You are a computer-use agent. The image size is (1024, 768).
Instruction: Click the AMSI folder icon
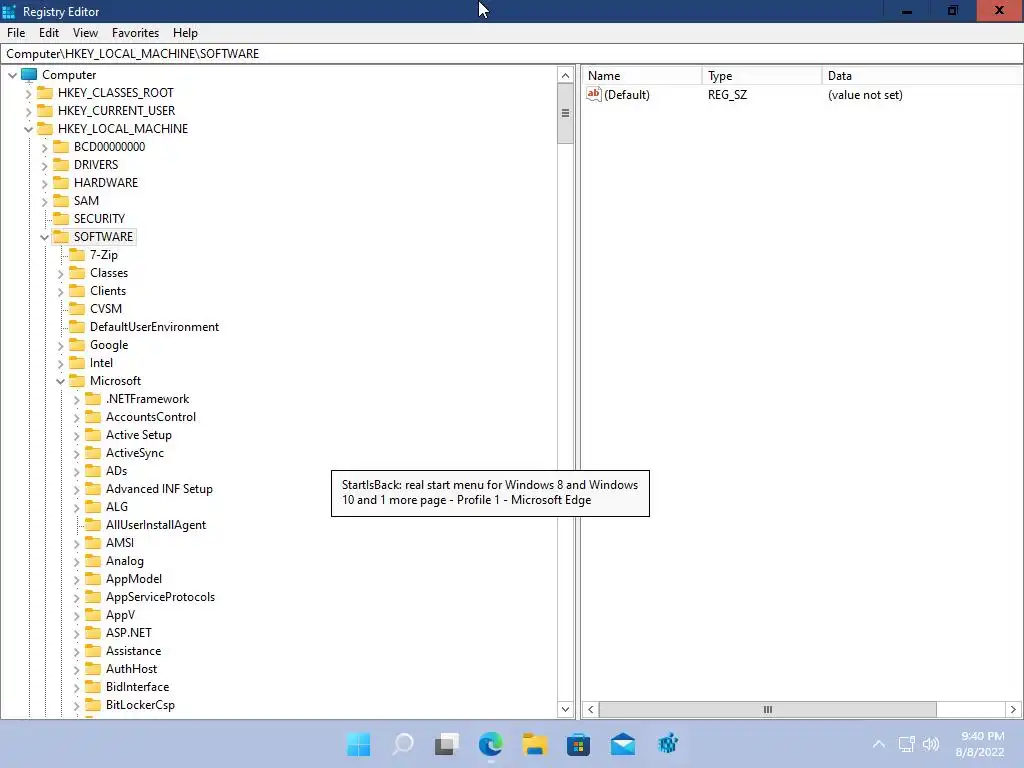tap(93, 543)
